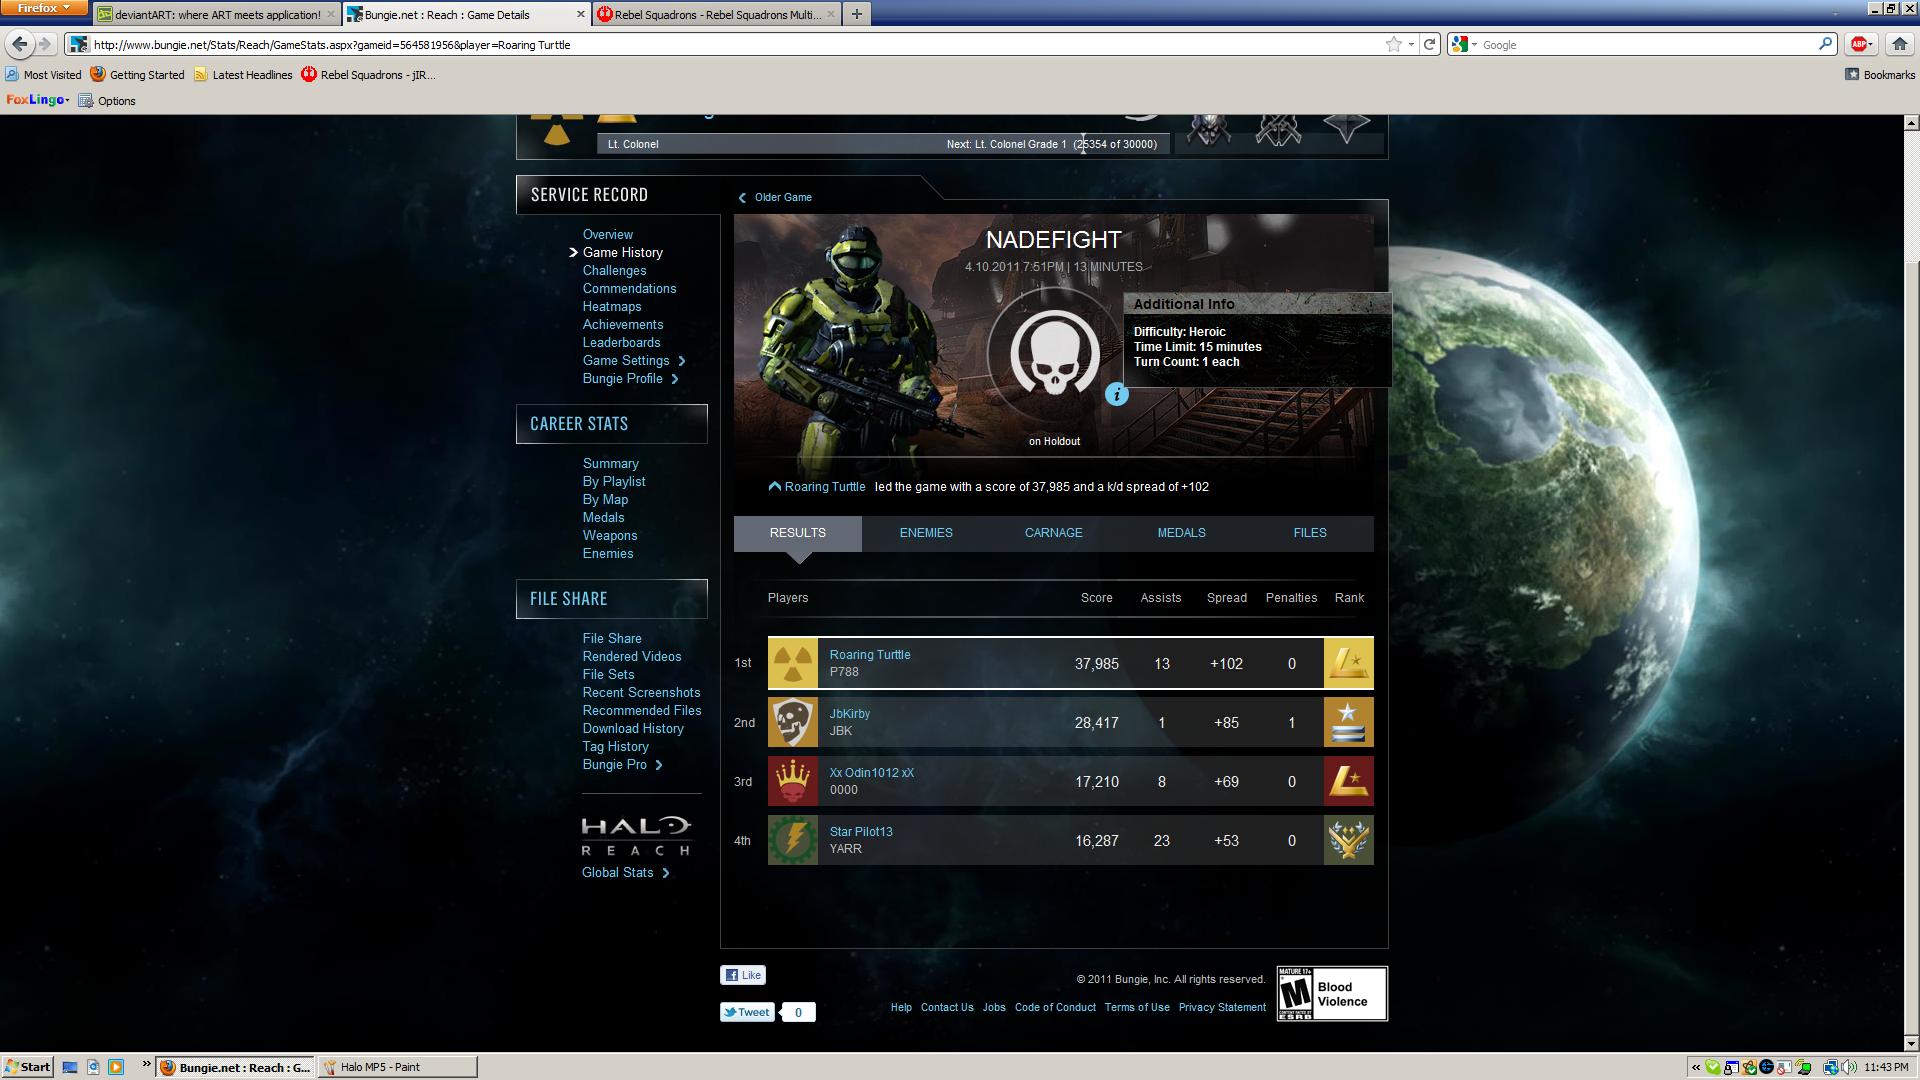Click the blue info icon near skull emblem
The width and height of the screenshot is (1920, 1080).
point(1116,395)
